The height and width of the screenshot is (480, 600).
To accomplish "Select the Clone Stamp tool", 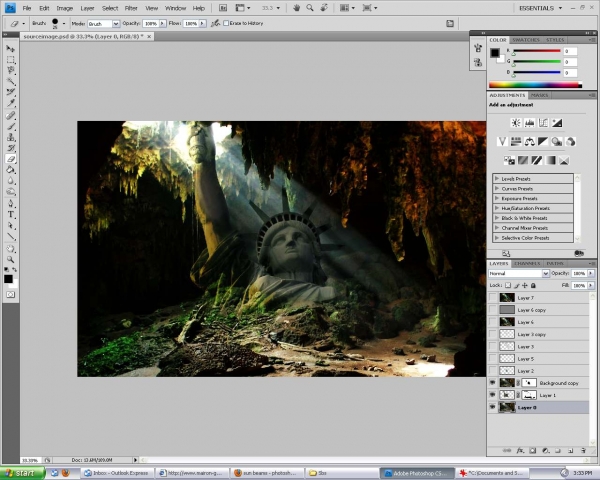I will tap(11, 137).
